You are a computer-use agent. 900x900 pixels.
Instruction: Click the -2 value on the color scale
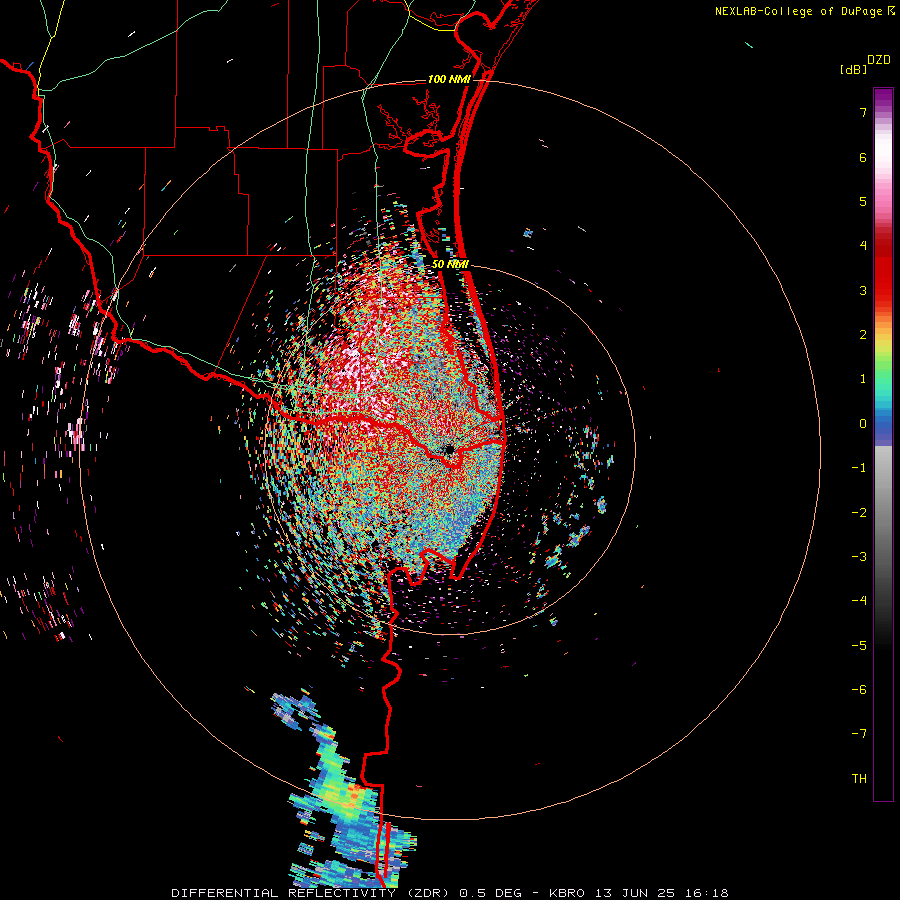point(859,513)
